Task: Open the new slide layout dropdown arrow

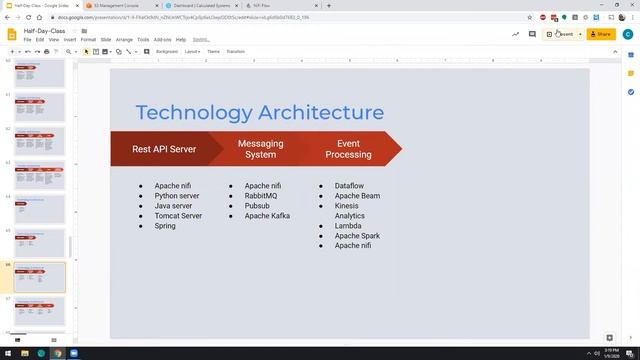Action: [x=19, y=52]
